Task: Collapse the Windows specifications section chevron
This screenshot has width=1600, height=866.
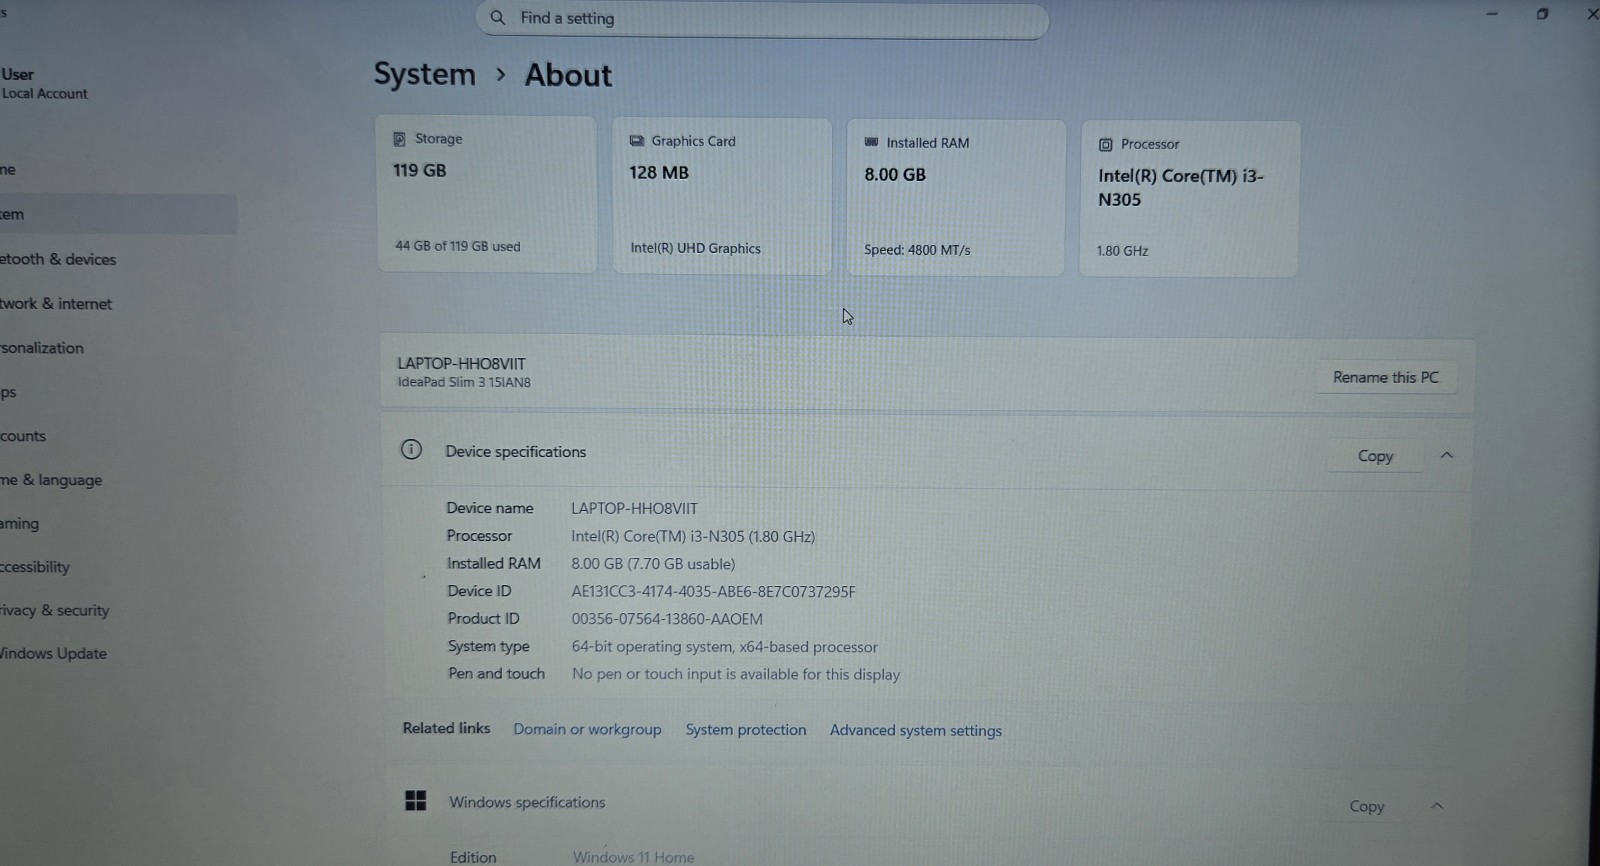Action: 1437,805
